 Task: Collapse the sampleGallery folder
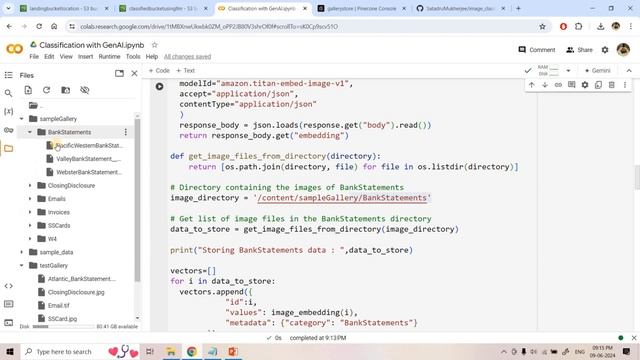click(x=22, y=119)
